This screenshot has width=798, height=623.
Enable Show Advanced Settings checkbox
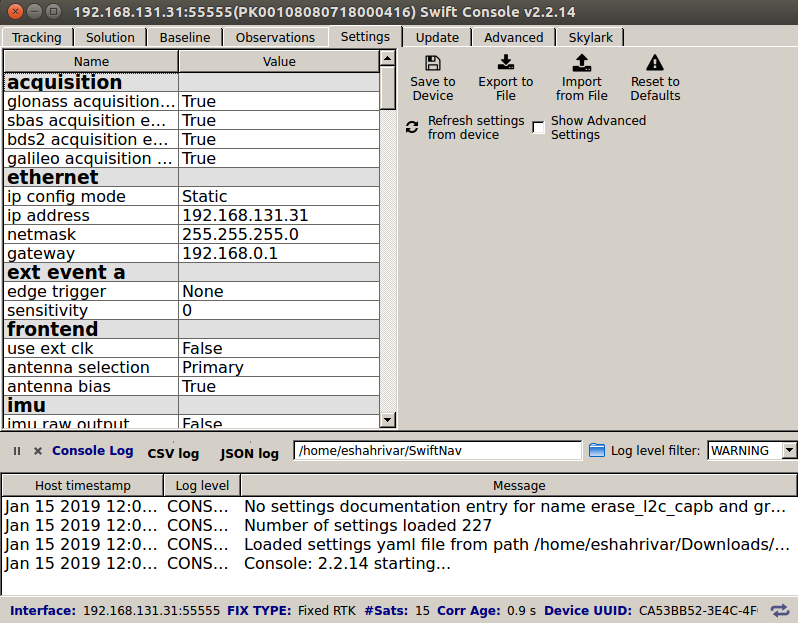coord(539,128)
